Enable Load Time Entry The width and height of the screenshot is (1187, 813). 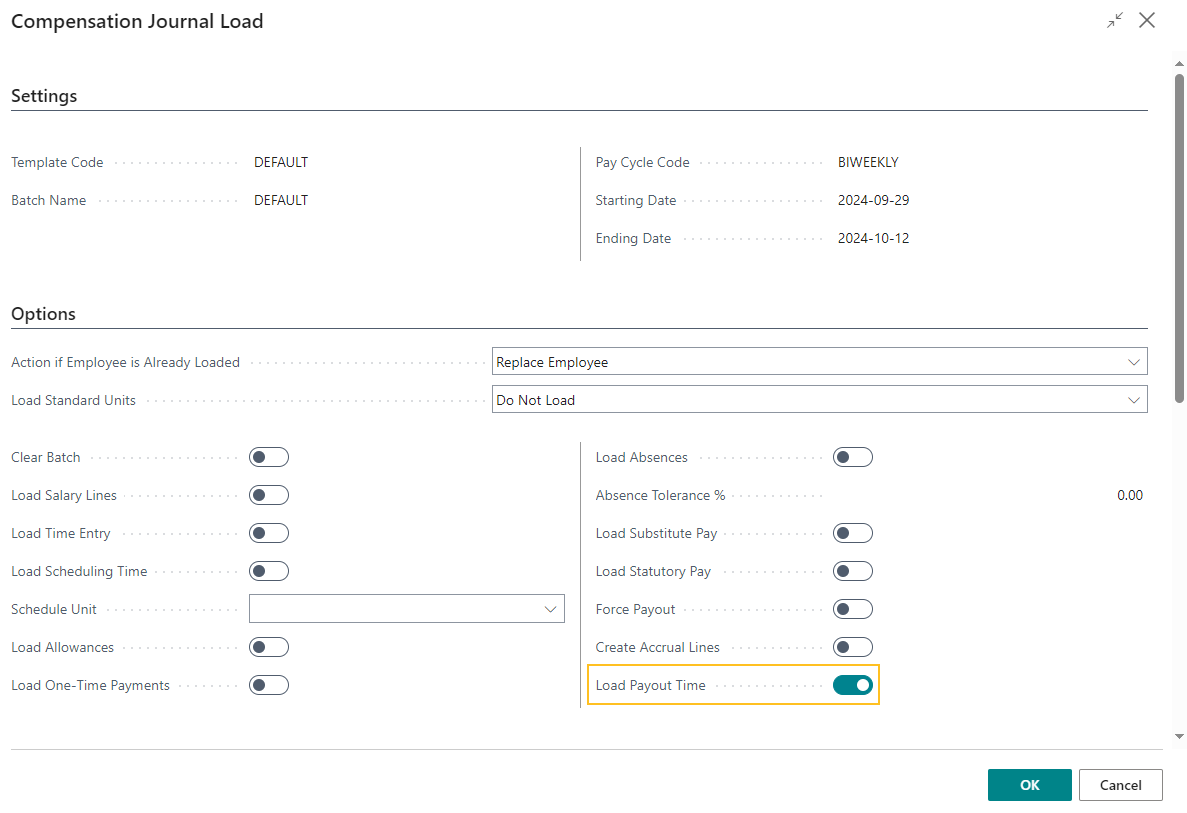pyautogui.click(x=268, y=532)
